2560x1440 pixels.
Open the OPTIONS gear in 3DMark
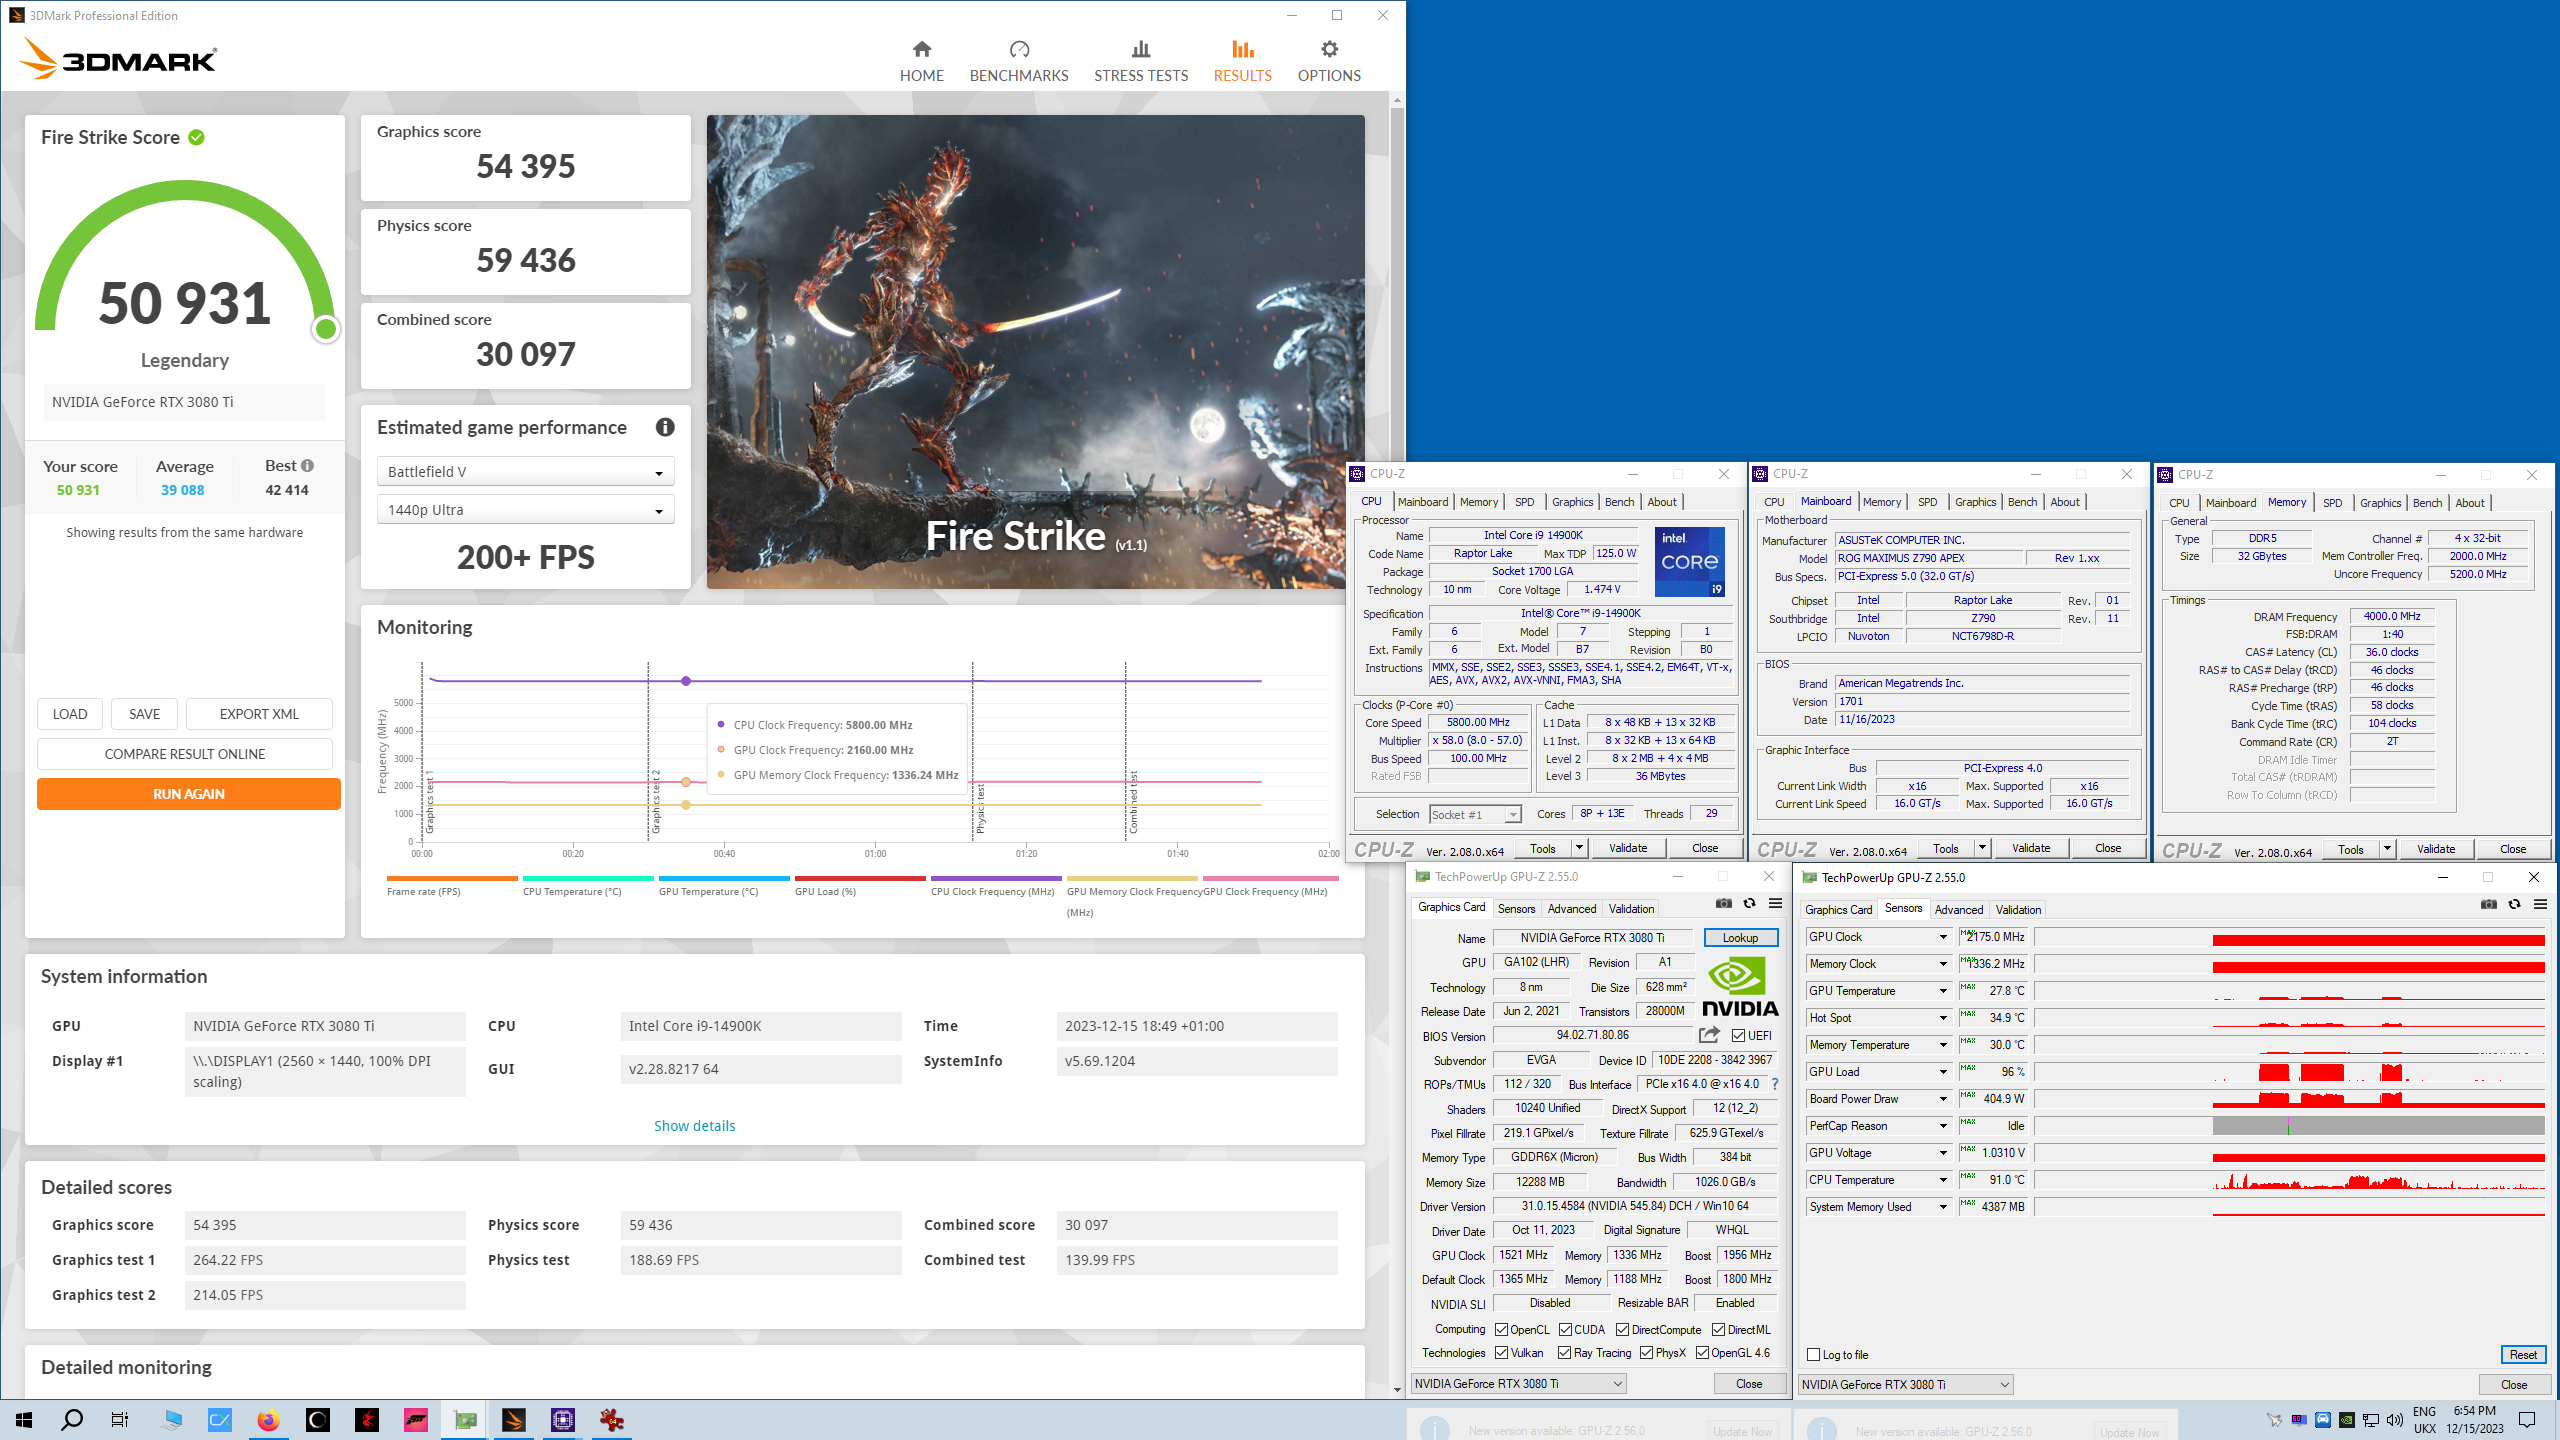(1329, 61)
